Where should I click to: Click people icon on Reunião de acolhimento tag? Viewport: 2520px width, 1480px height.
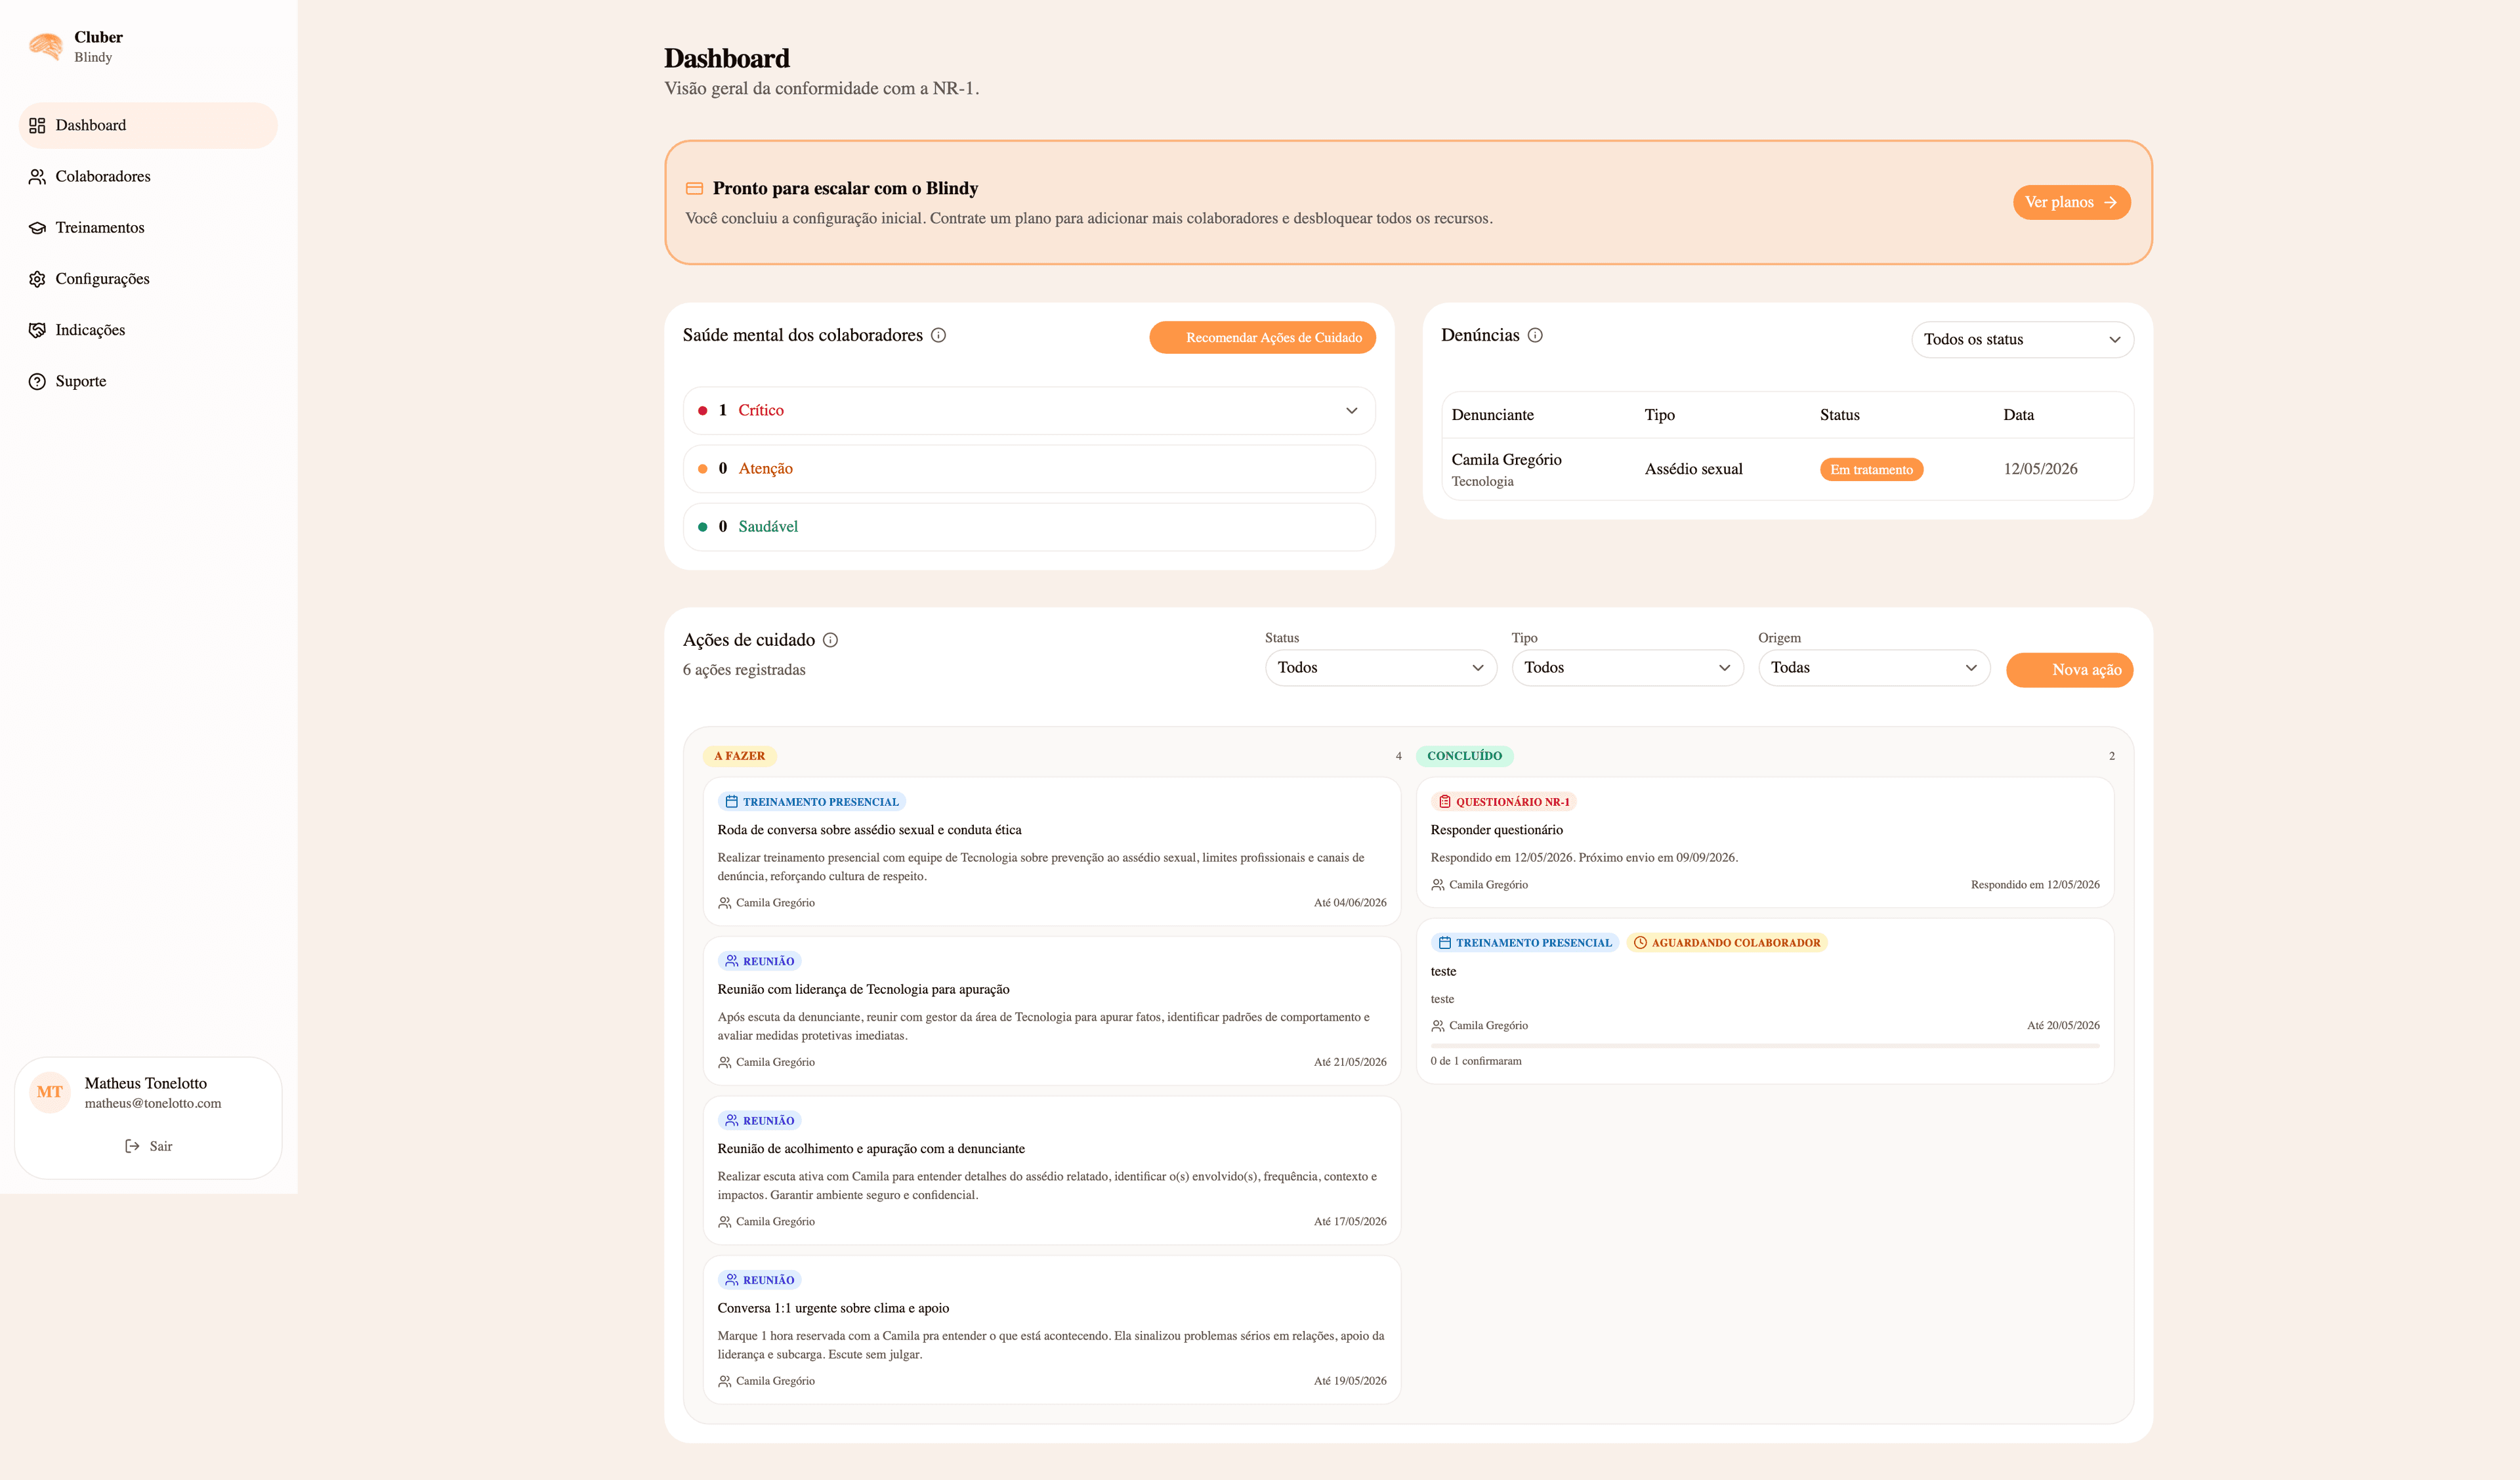point(731,1120)
